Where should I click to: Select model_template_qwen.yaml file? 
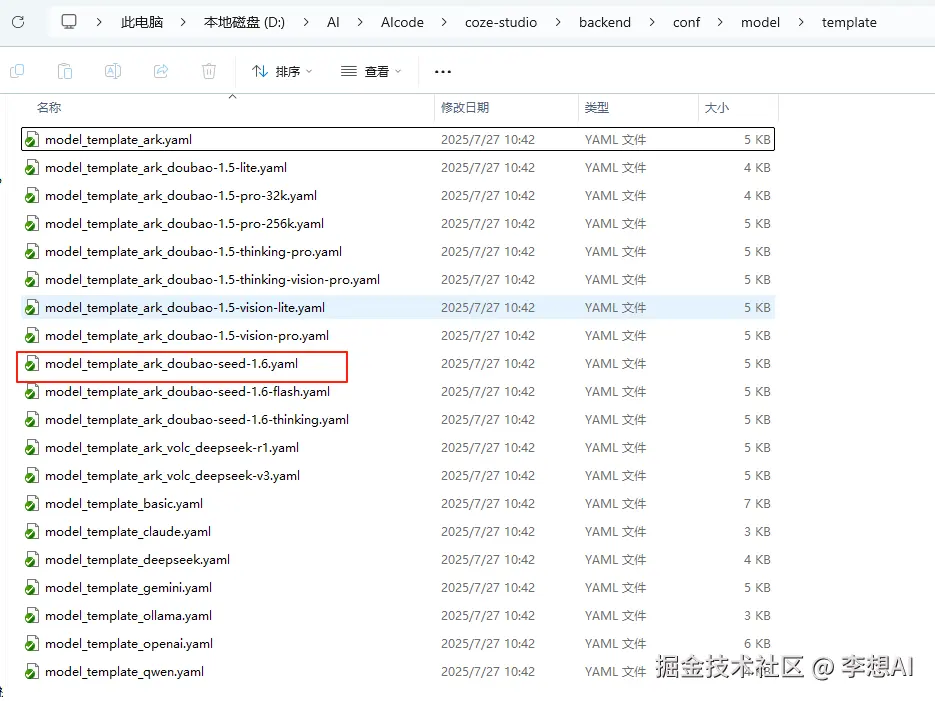coord(398,672)
